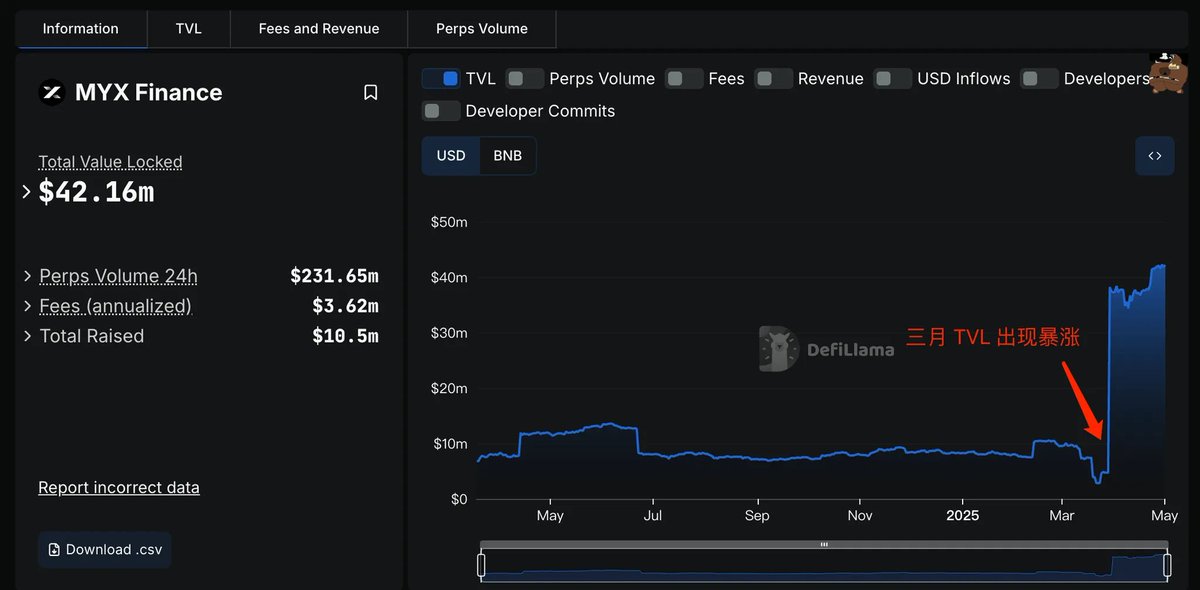Viewport: 1200px width, 590px height.
Task: Expand the Perps Volume 24h row
Action: (28, 276)
